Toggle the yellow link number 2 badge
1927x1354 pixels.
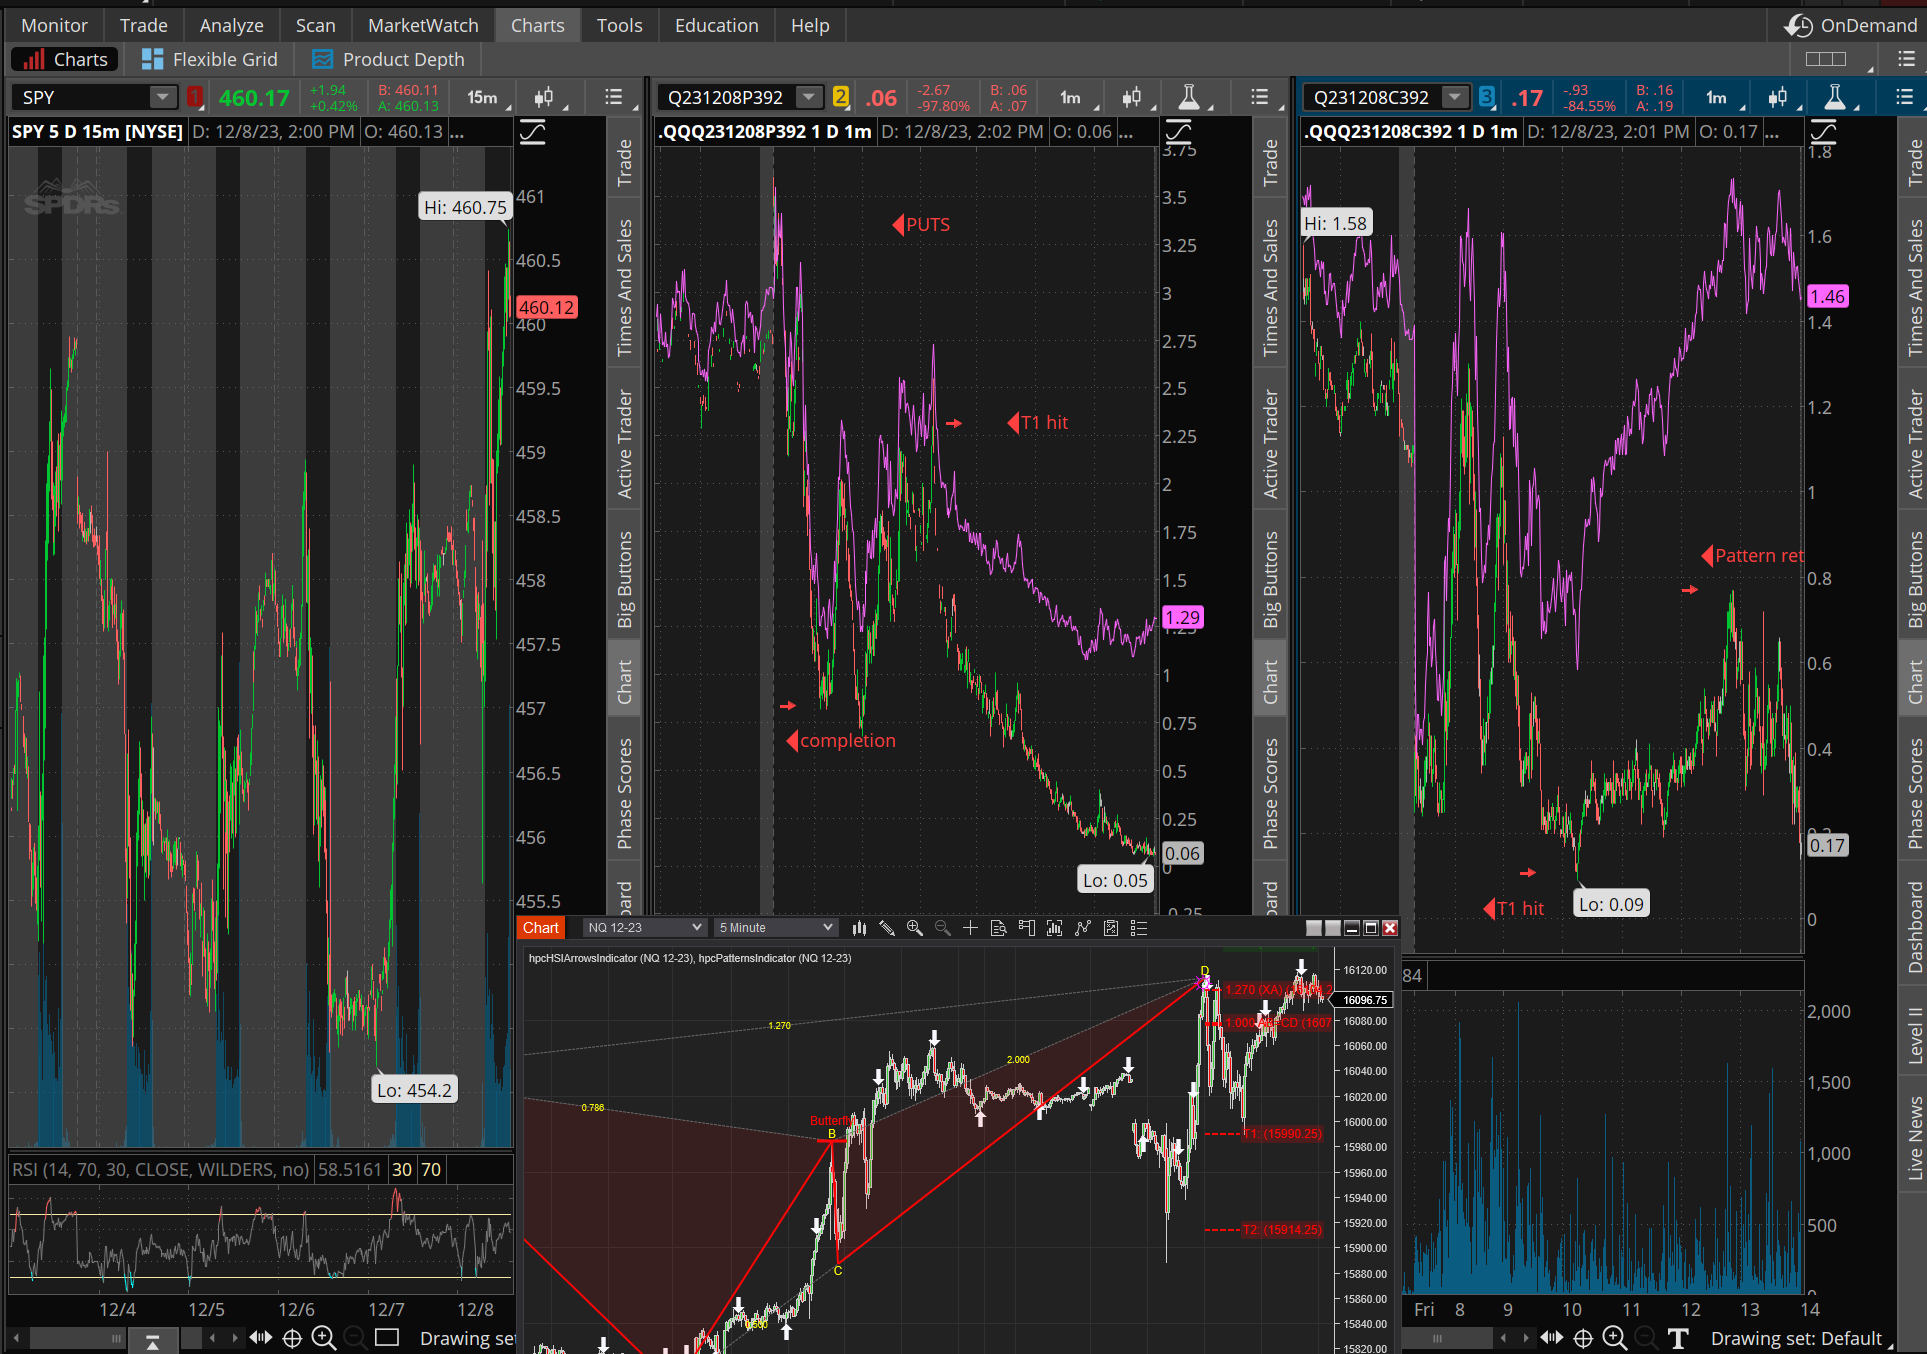tap(841, 97)
